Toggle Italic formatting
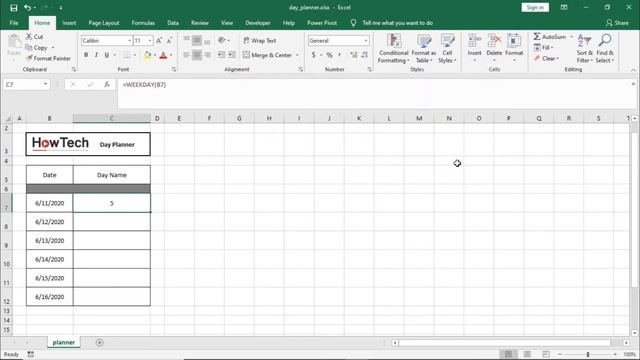Image resolution: width=640 pixels, height=360 pixels. click(x=96, y=55)
